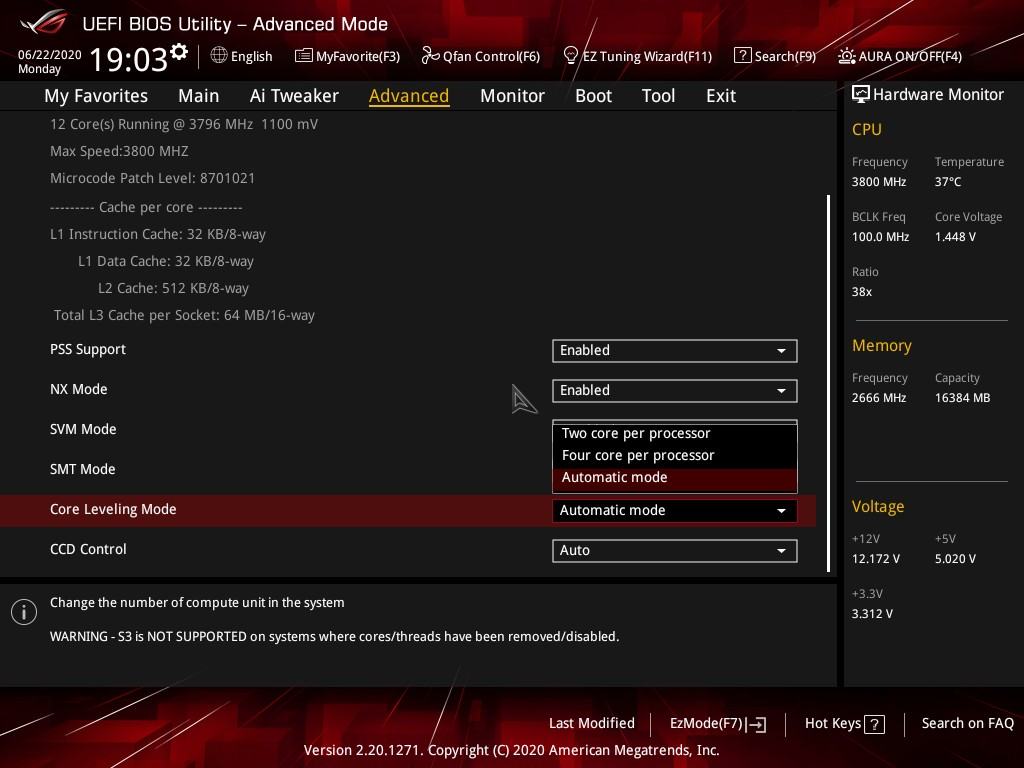Click the Hardware Monitor display icon

tap(861, 95)
